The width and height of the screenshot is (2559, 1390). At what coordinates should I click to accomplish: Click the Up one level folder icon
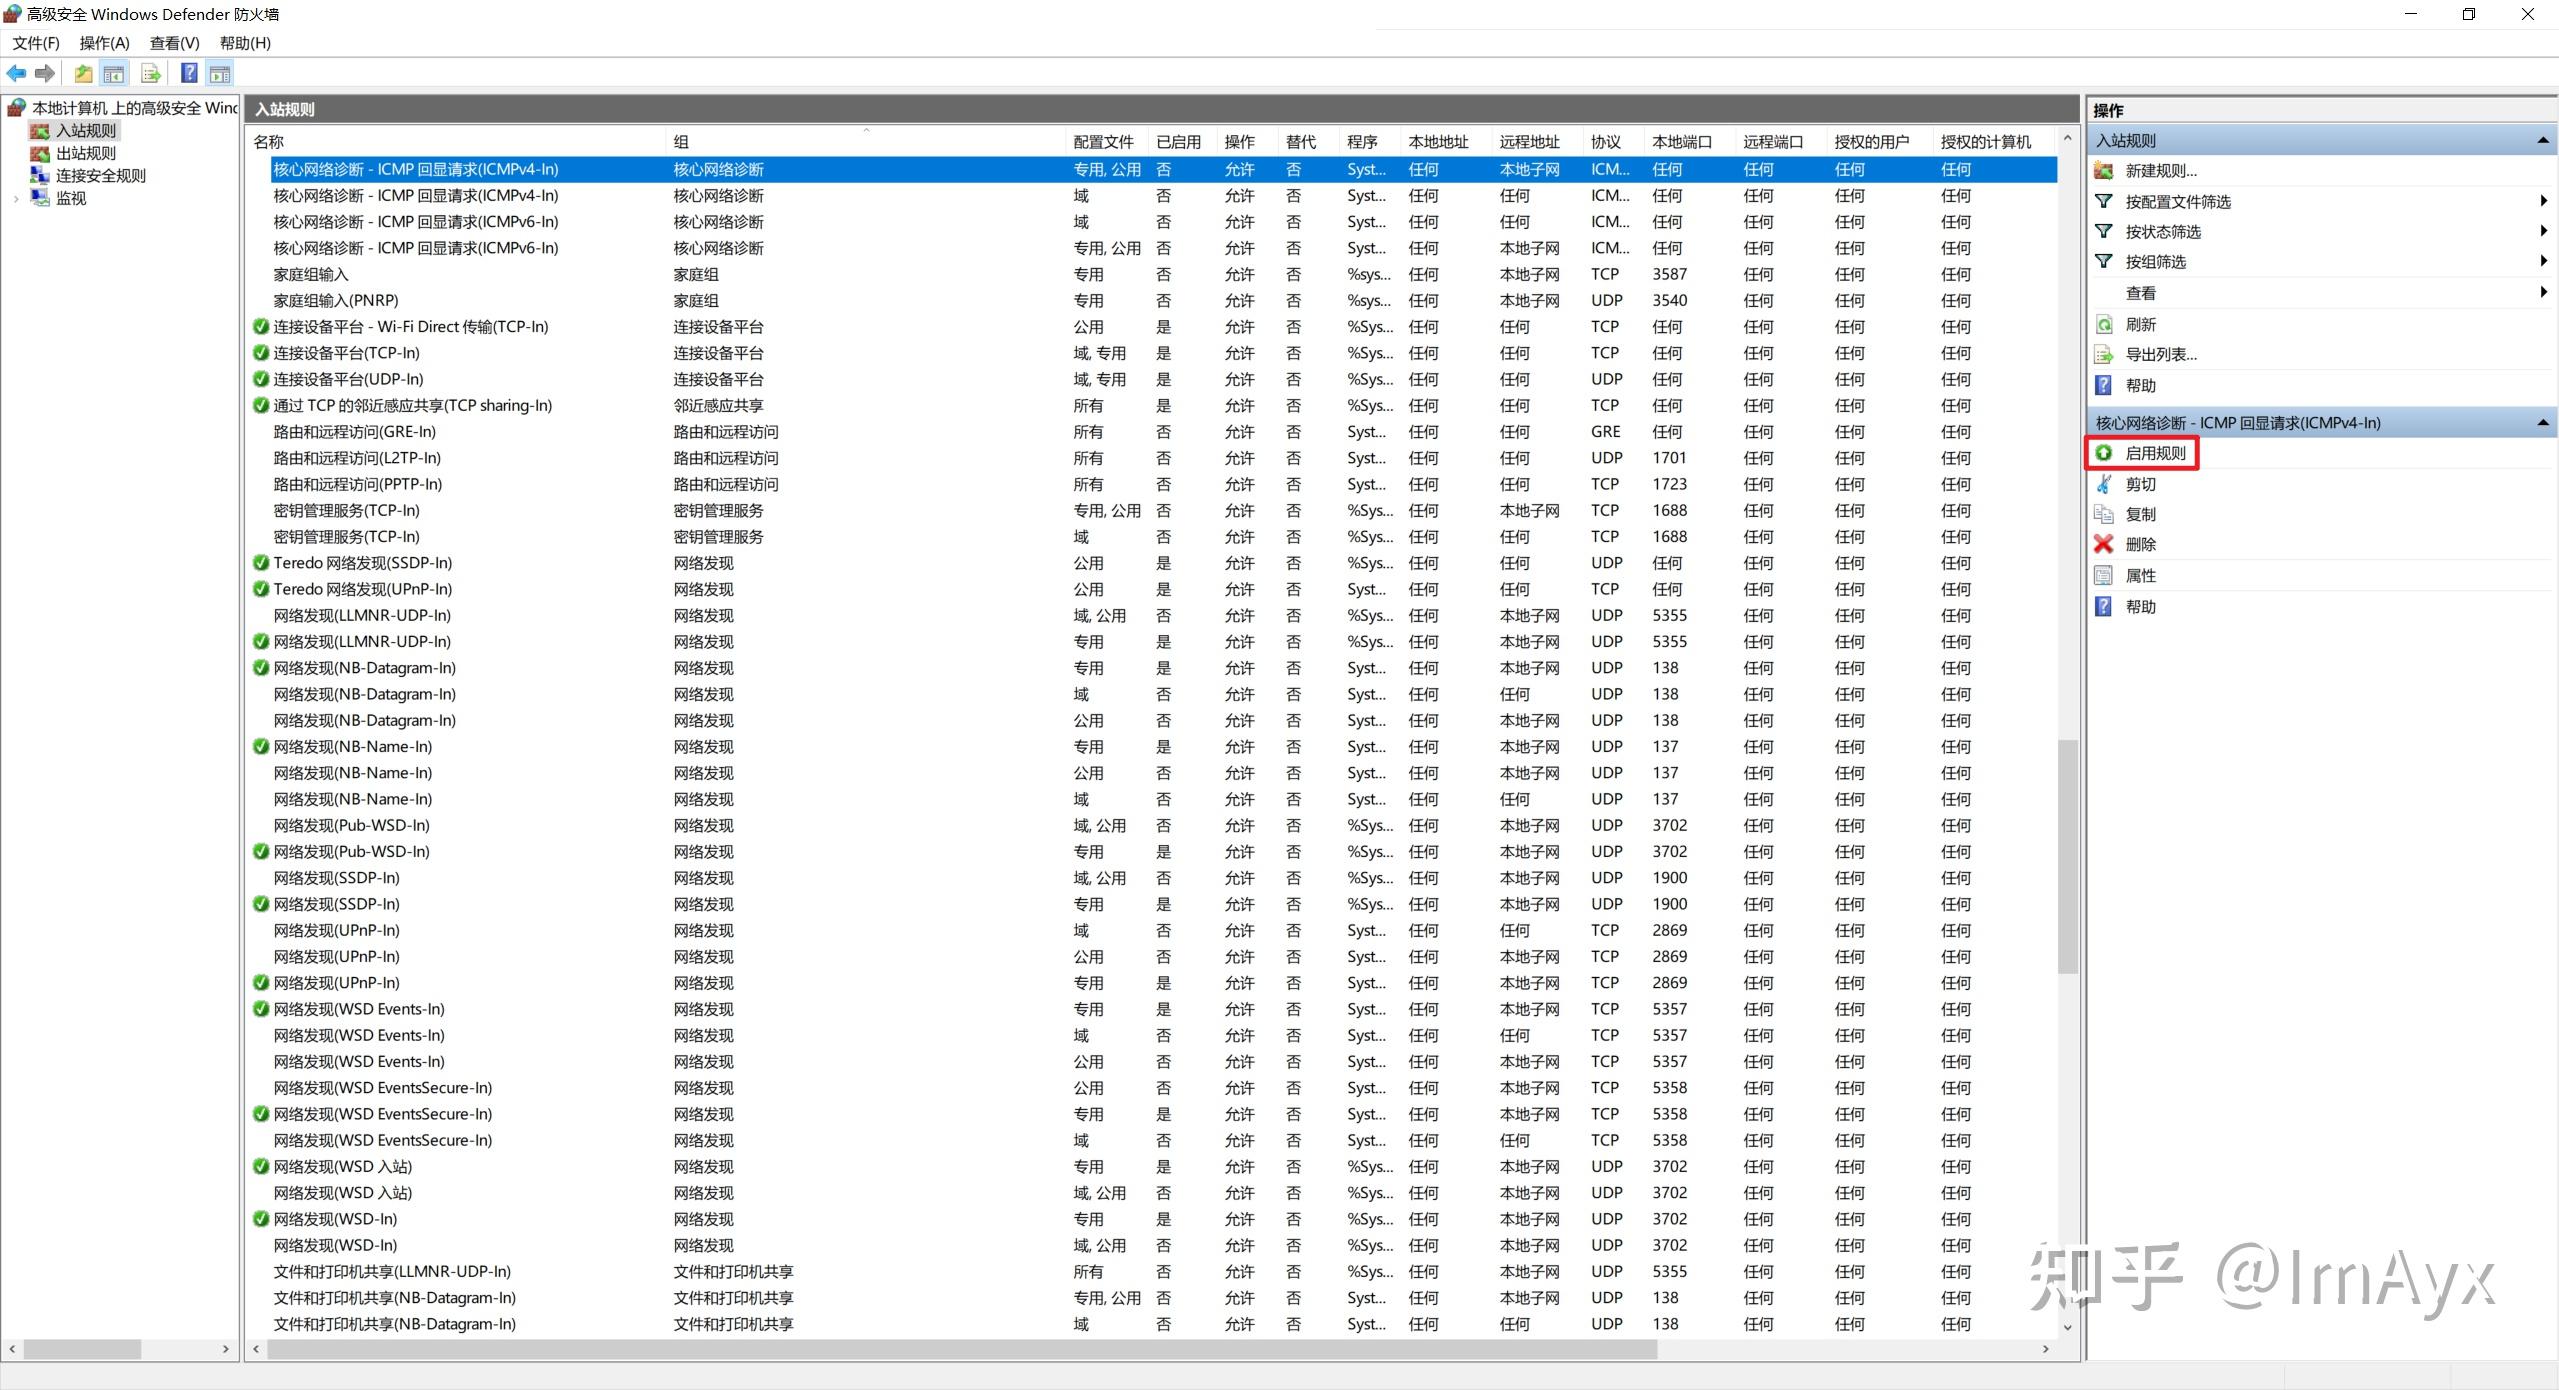pyautogui.click(x=83, y=73)
